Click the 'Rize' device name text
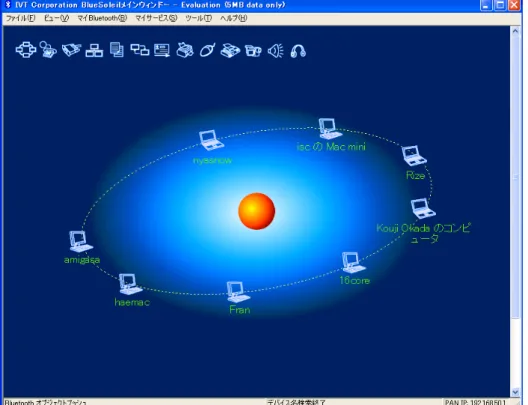 [x=416, y=175]
